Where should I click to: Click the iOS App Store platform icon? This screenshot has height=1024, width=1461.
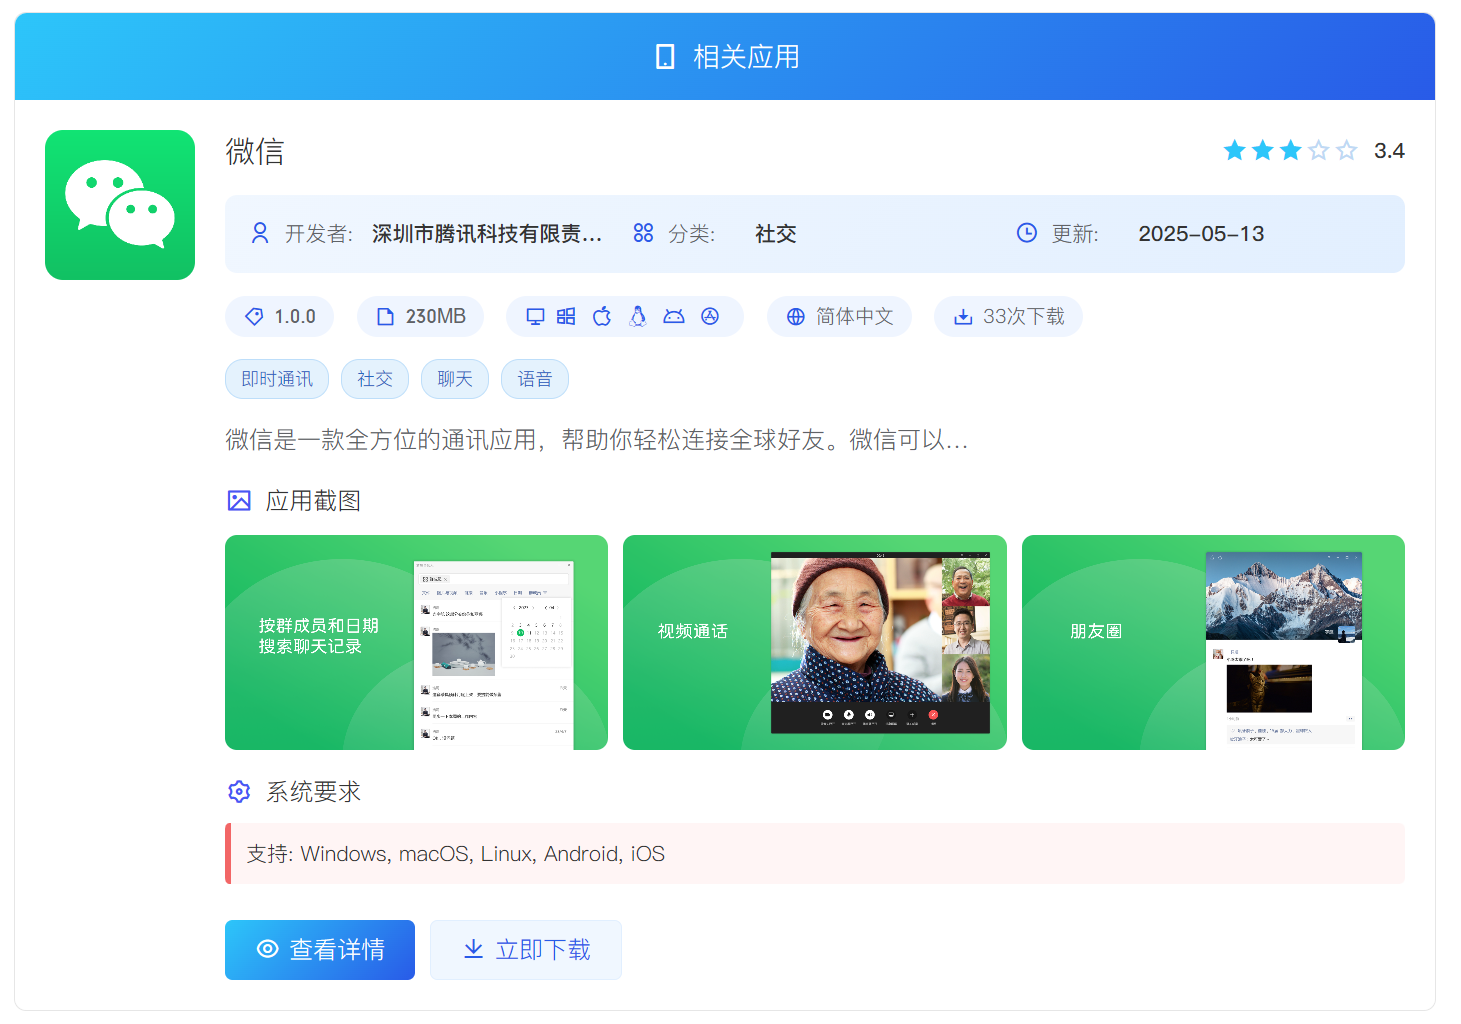point(710,316)
